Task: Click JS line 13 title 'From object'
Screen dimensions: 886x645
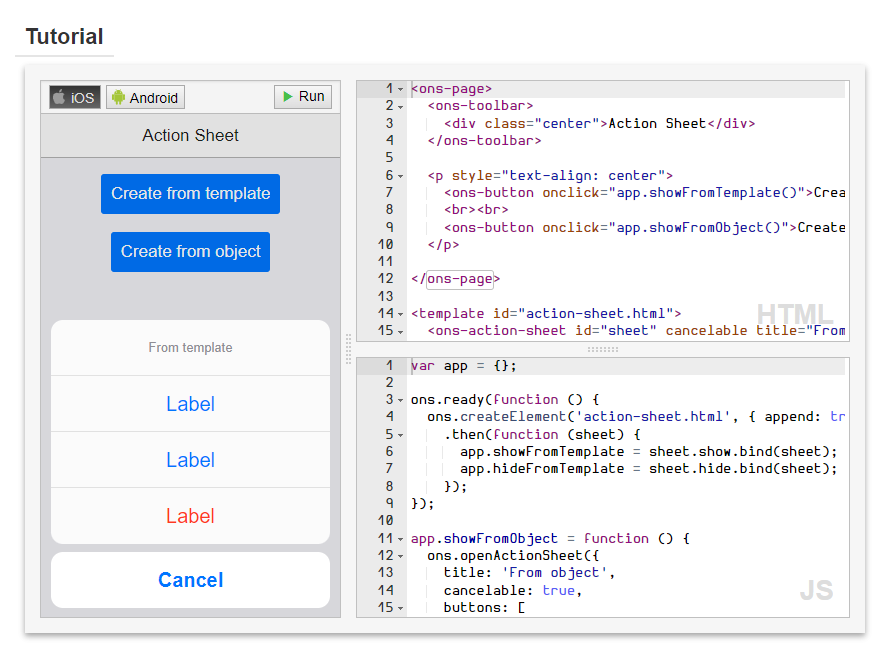Action: [529, 573]
